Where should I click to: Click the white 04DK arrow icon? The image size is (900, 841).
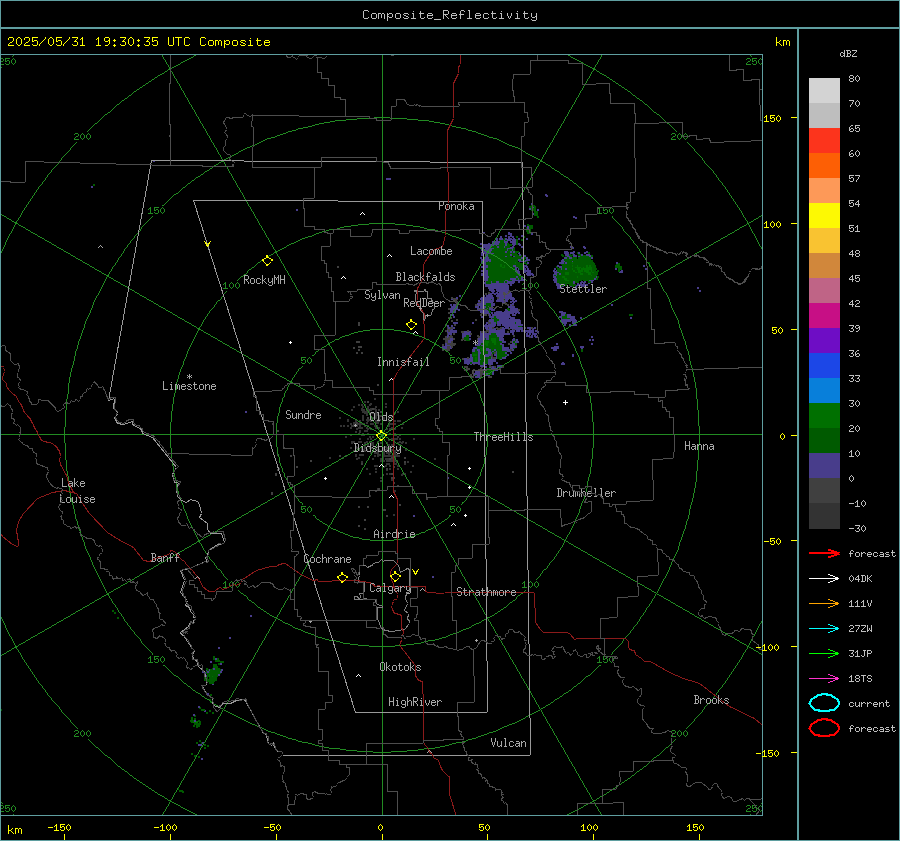coord(824,578)
